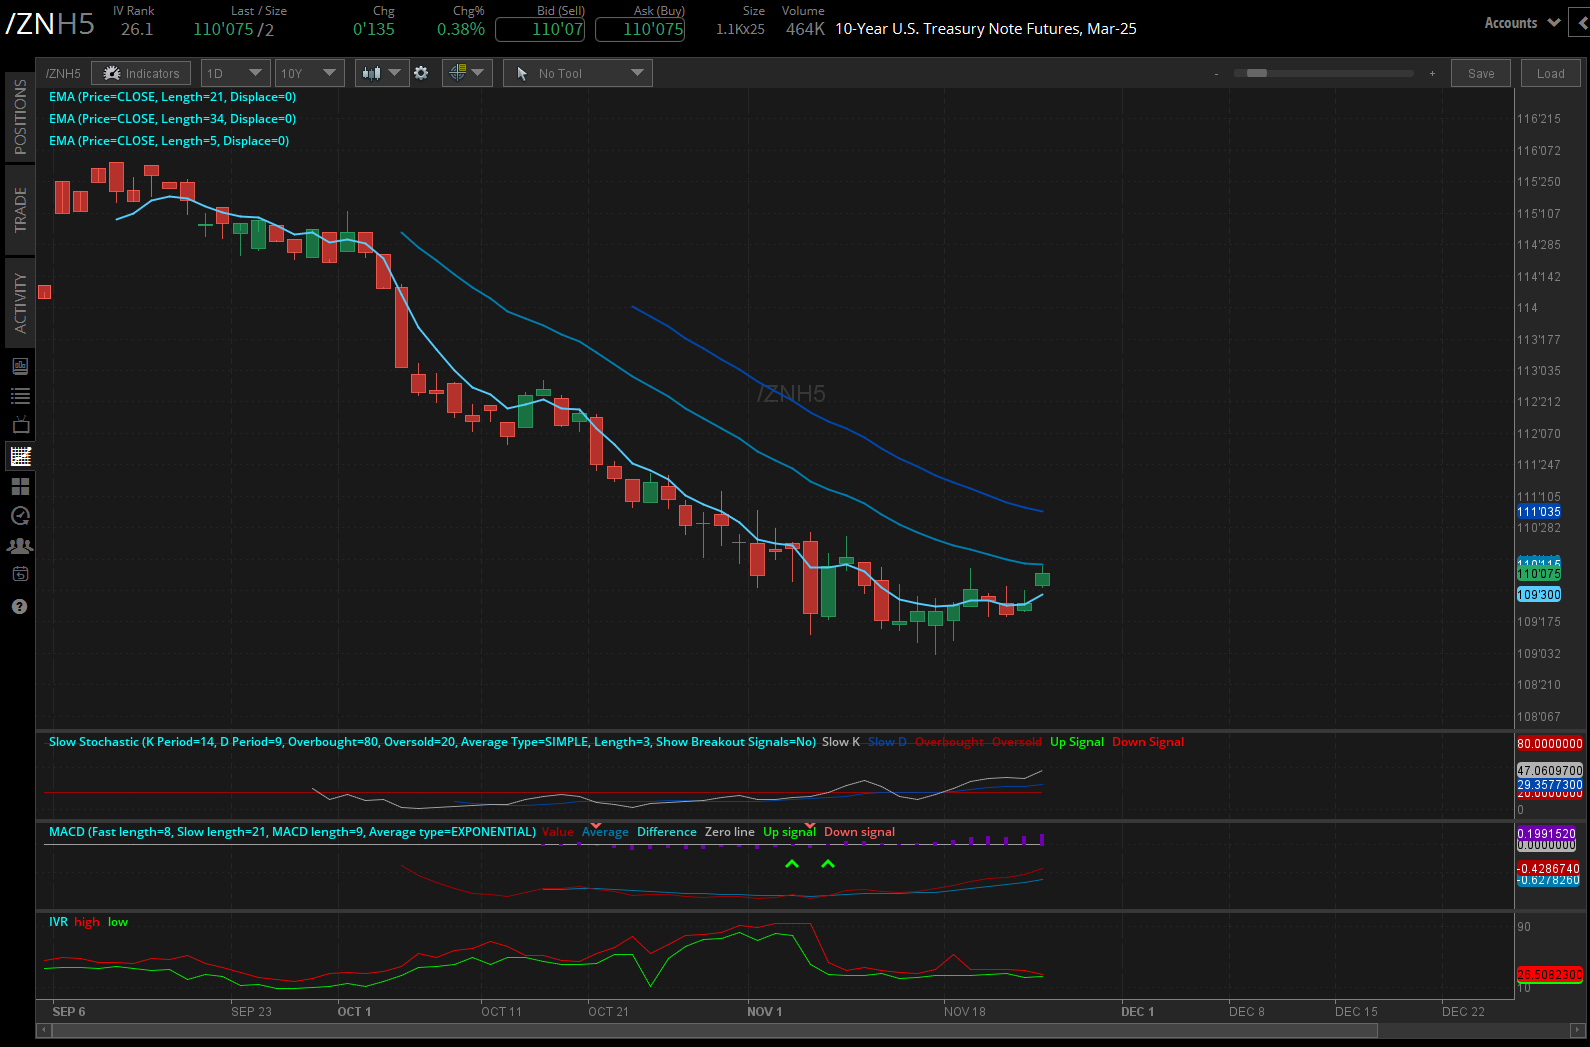Click the scrollbar left arrow
Viewport: 1590px width, 1047px height.
[43, 1029]
